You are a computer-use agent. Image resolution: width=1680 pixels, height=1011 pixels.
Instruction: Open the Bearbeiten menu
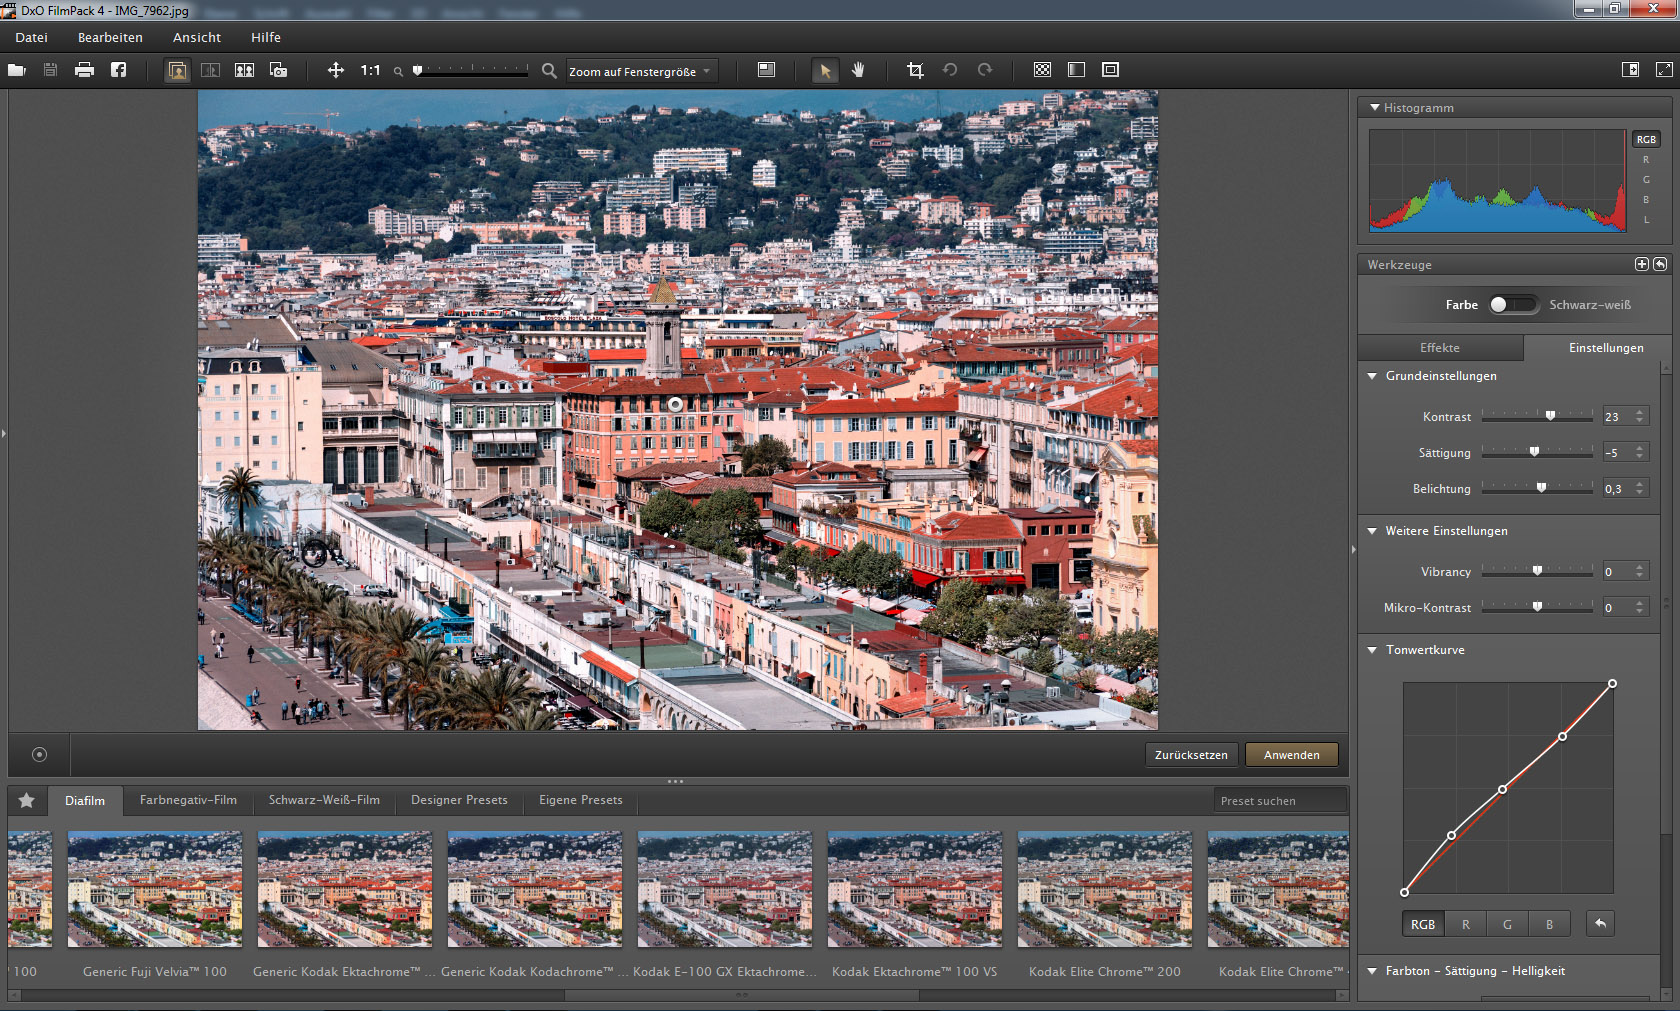coord(110,37)
